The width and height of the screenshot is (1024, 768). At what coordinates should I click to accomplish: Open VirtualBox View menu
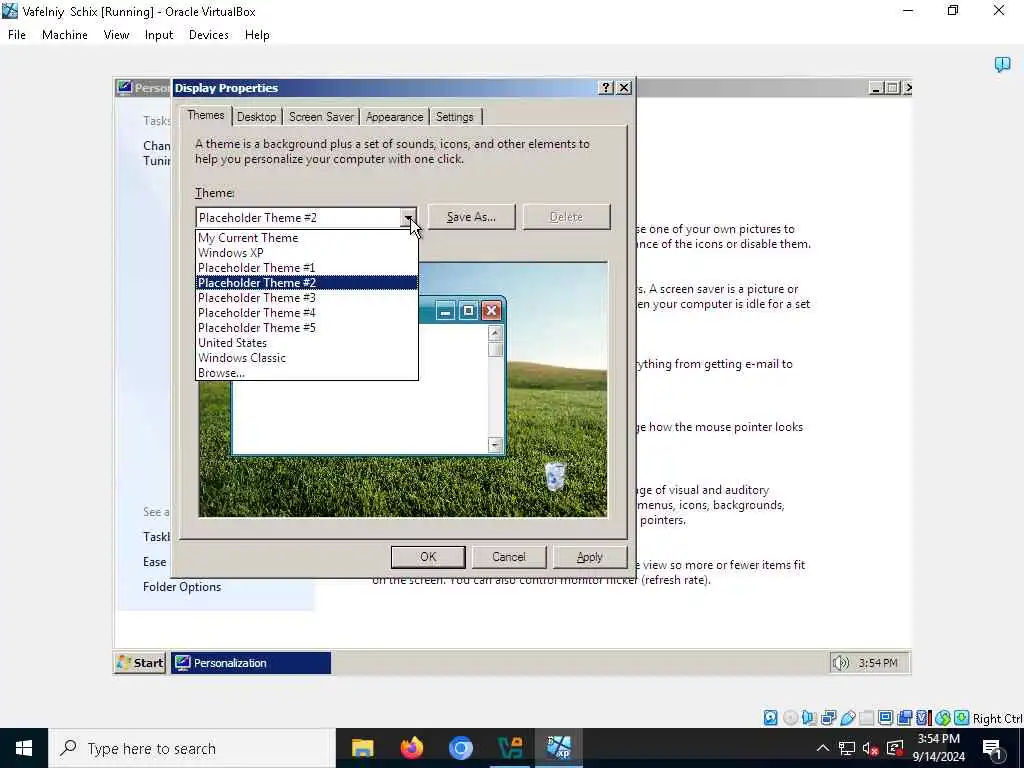pos(116,35)
